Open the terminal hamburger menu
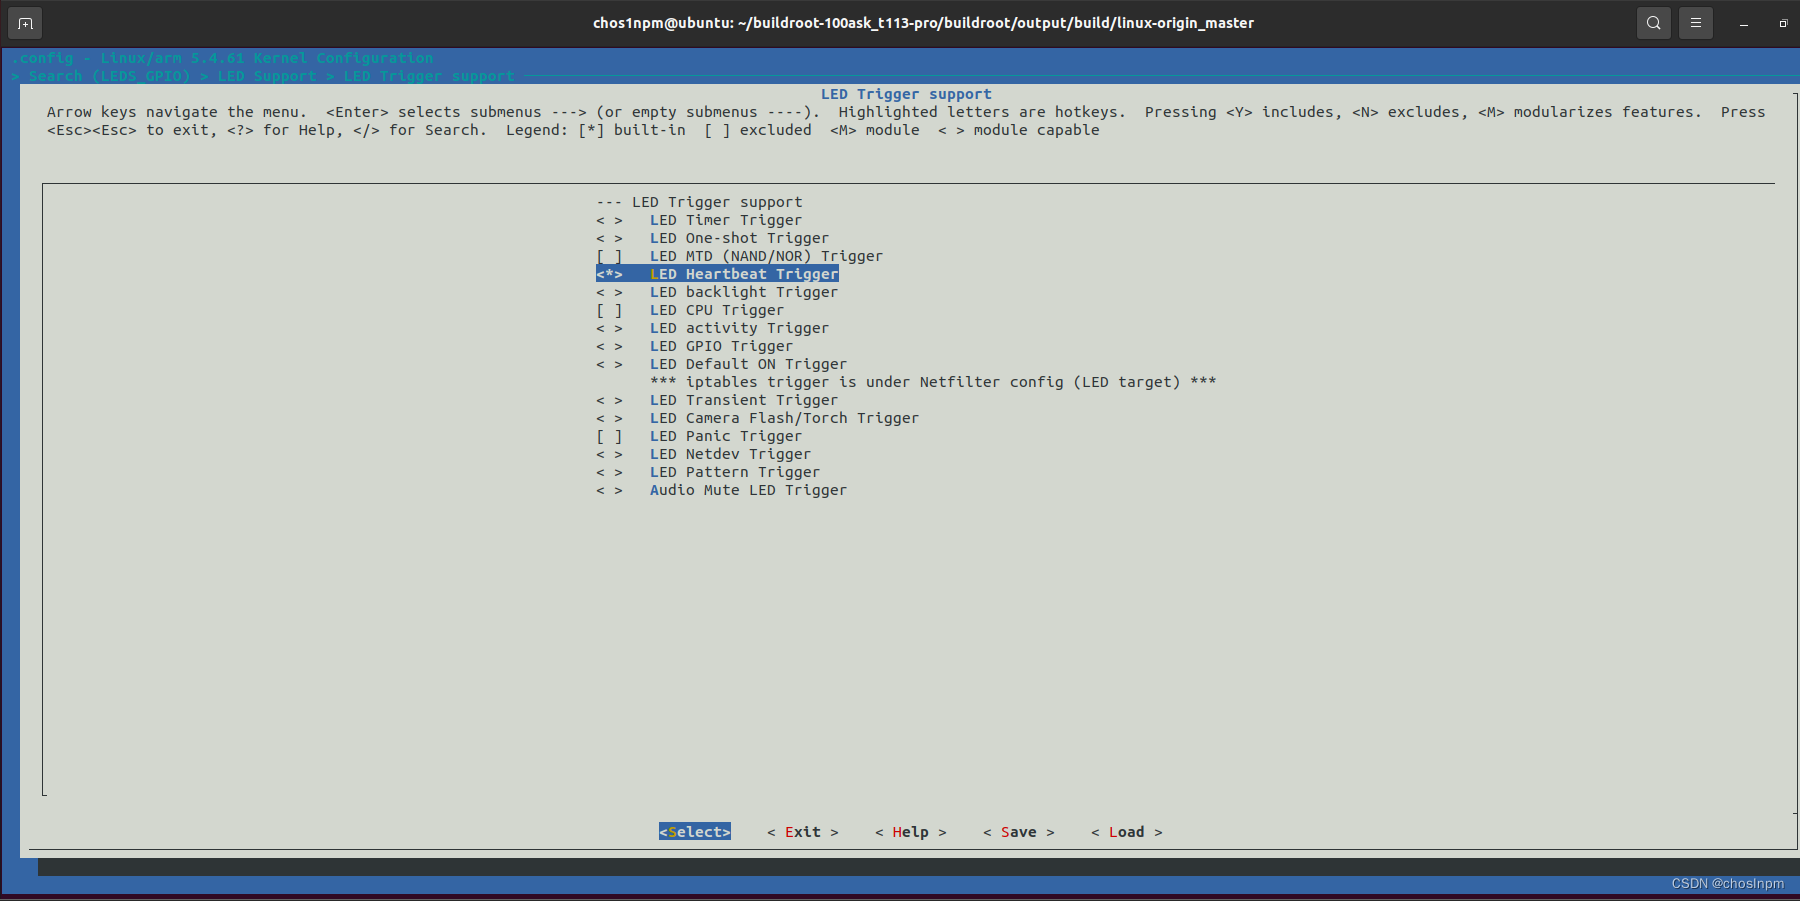1800x901 pixels. 1695,22
